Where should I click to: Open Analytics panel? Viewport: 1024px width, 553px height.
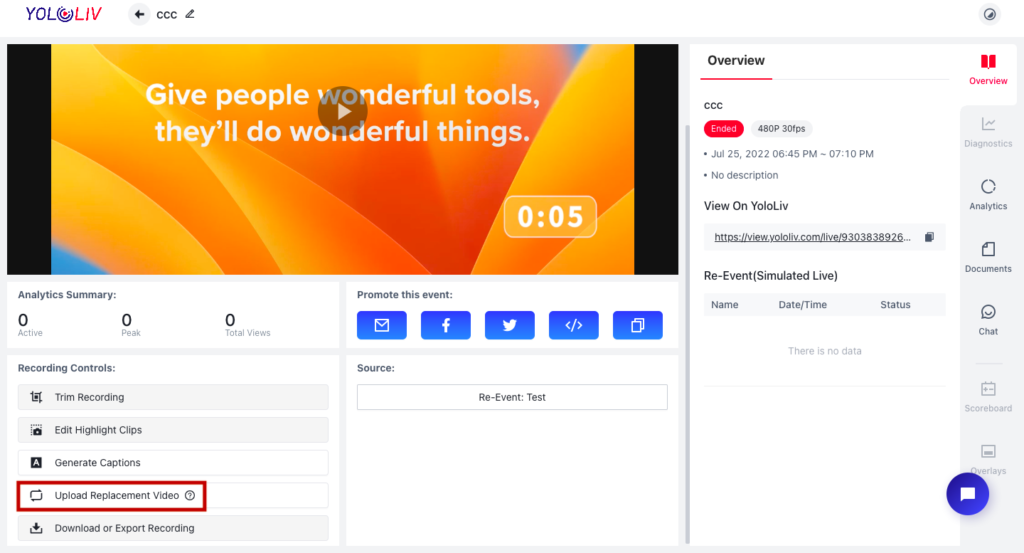988,195
